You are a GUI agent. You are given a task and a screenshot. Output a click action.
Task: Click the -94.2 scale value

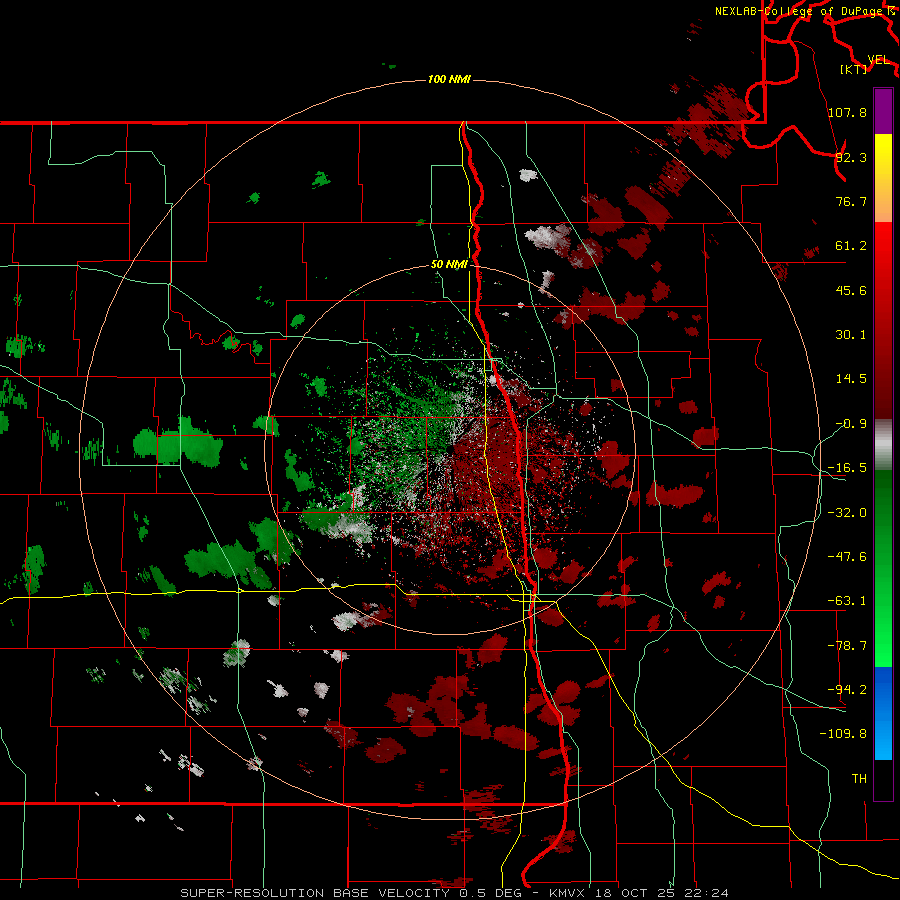[847, 690]
